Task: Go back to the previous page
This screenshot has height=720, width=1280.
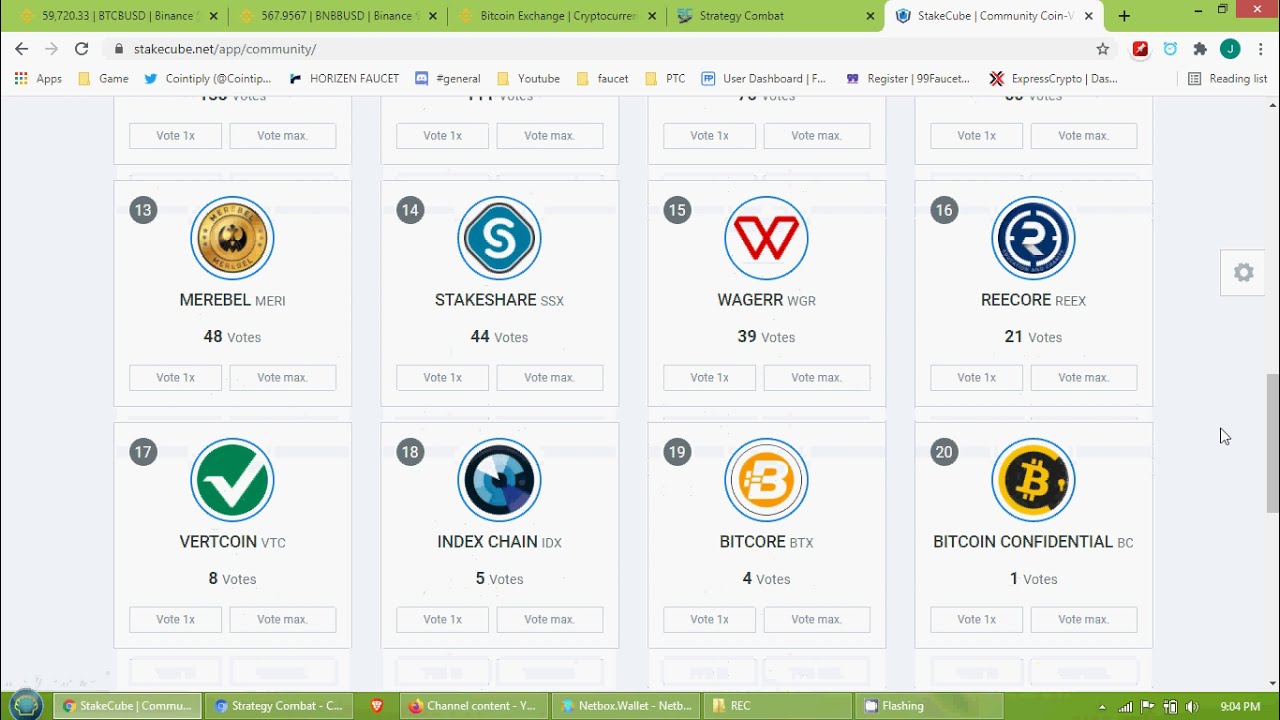Action: click(x=22, y=49)
